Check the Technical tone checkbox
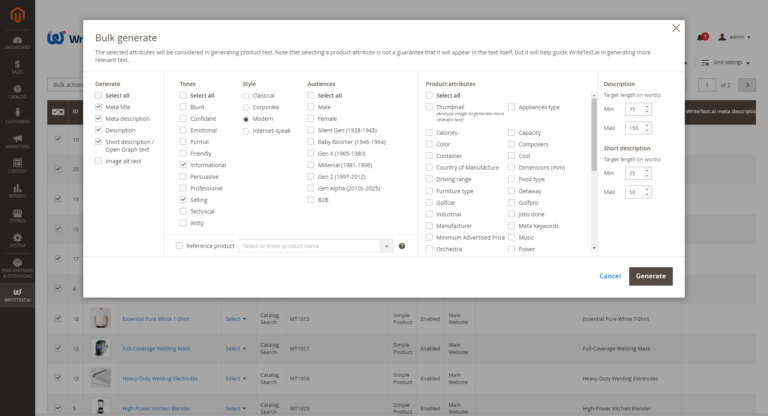 pos(183,211)
